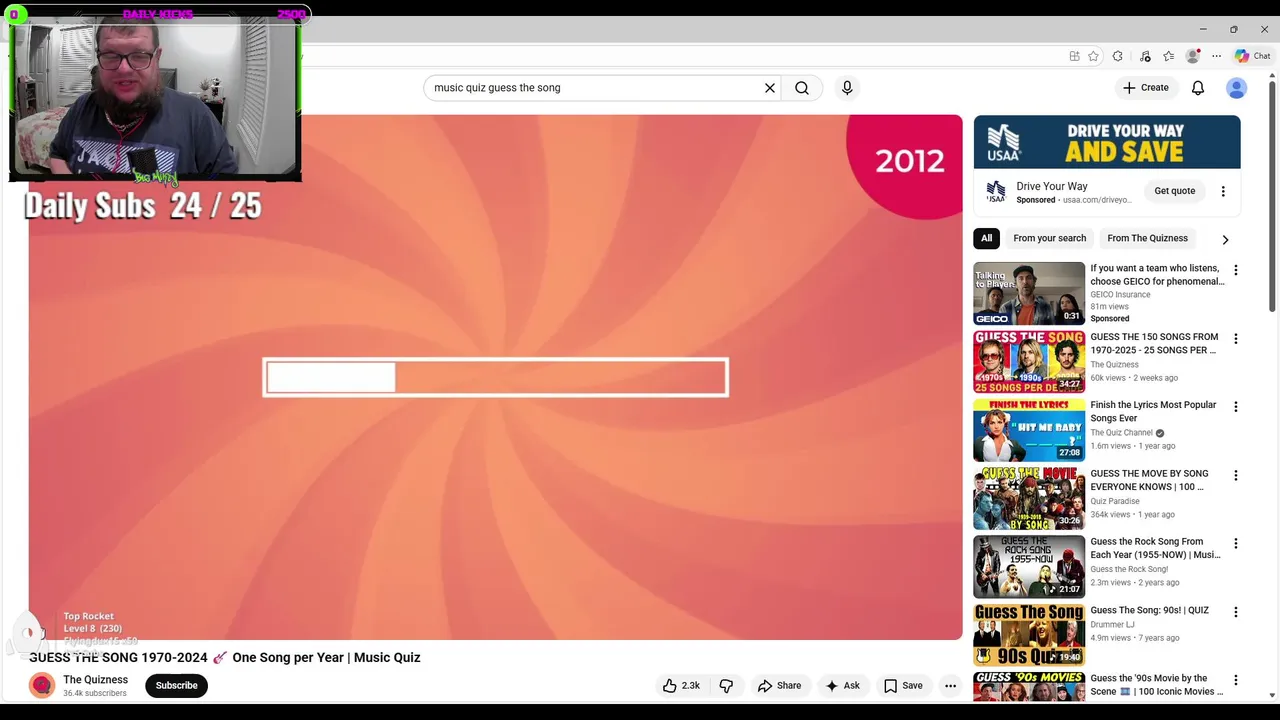Open the 25 Songs Per Decade thumbnail
This screenshot has height=720, width=1280.
(x=1029, y=362)
